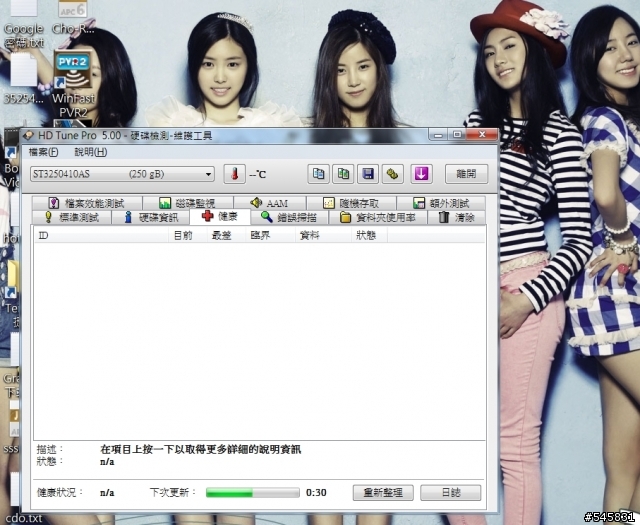Switch to the 錯誤掃描 tab
The height and width of the screenshot is (525, 640).
coord(289,217)
